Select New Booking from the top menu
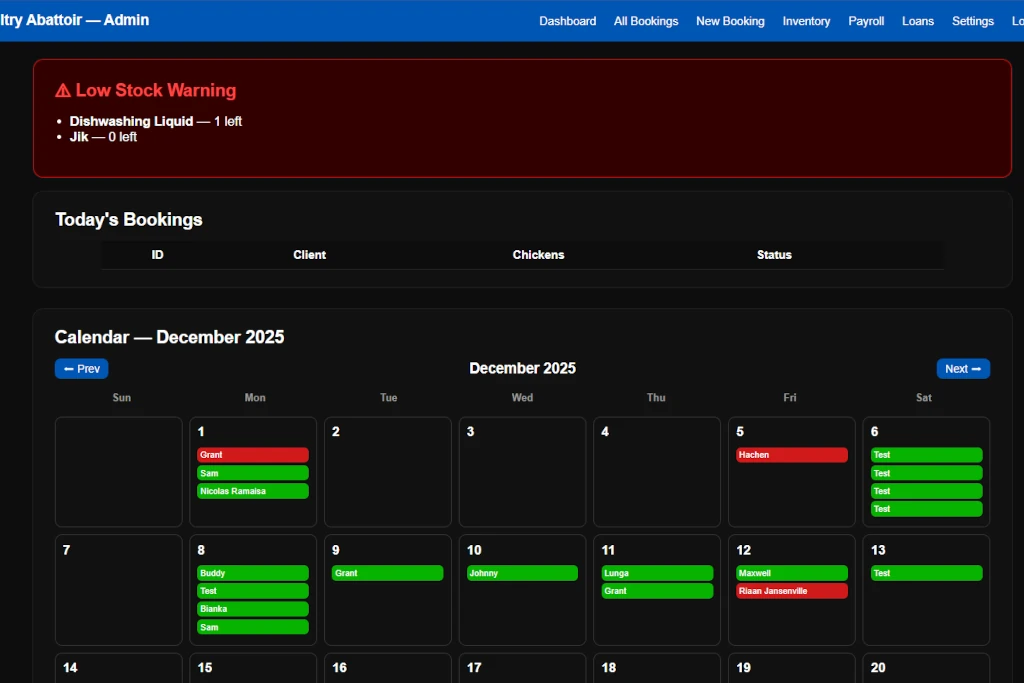This screenshot has height=683, width=1024. 730,21
